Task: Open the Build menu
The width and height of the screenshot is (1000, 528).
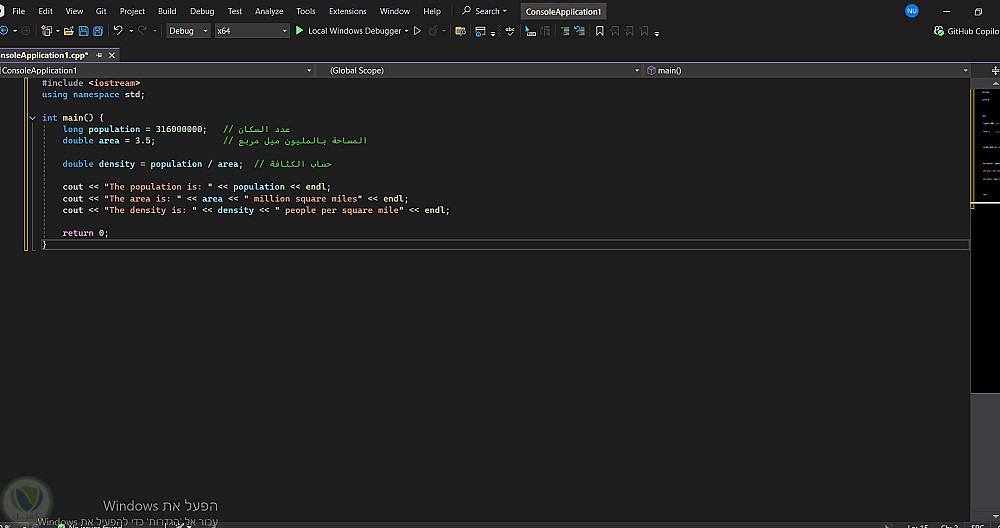Action: coord(167,11)
